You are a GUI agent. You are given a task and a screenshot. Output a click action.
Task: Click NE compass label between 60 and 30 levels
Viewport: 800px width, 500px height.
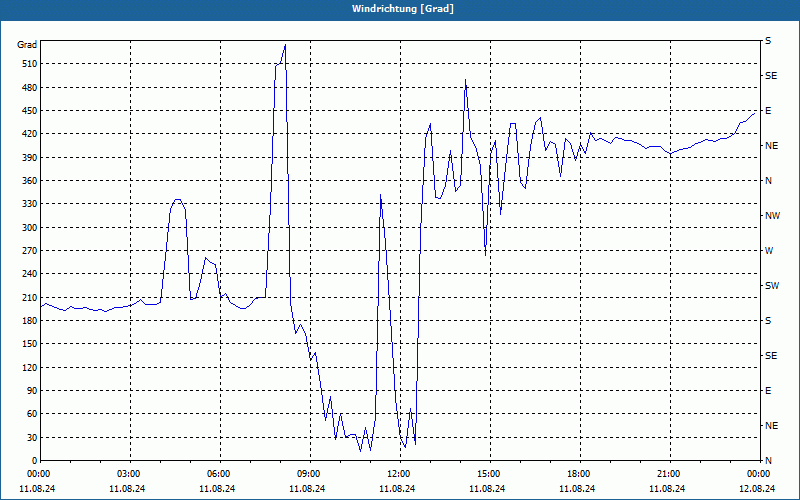771,426
